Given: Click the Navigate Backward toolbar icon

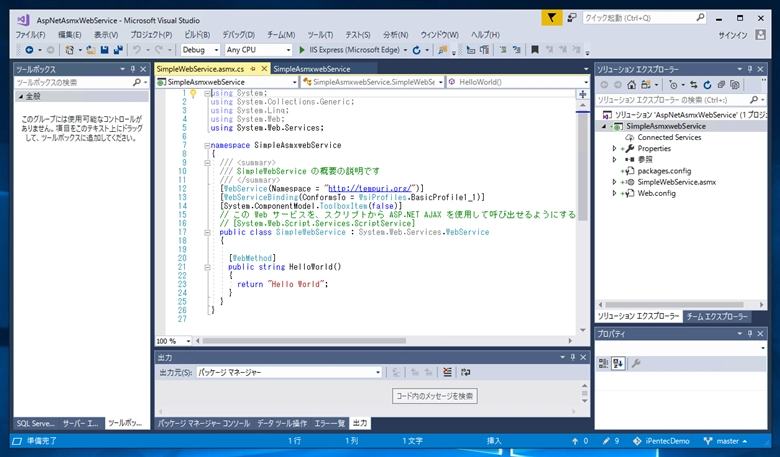Looking at the screenshot, I should 29,50.
